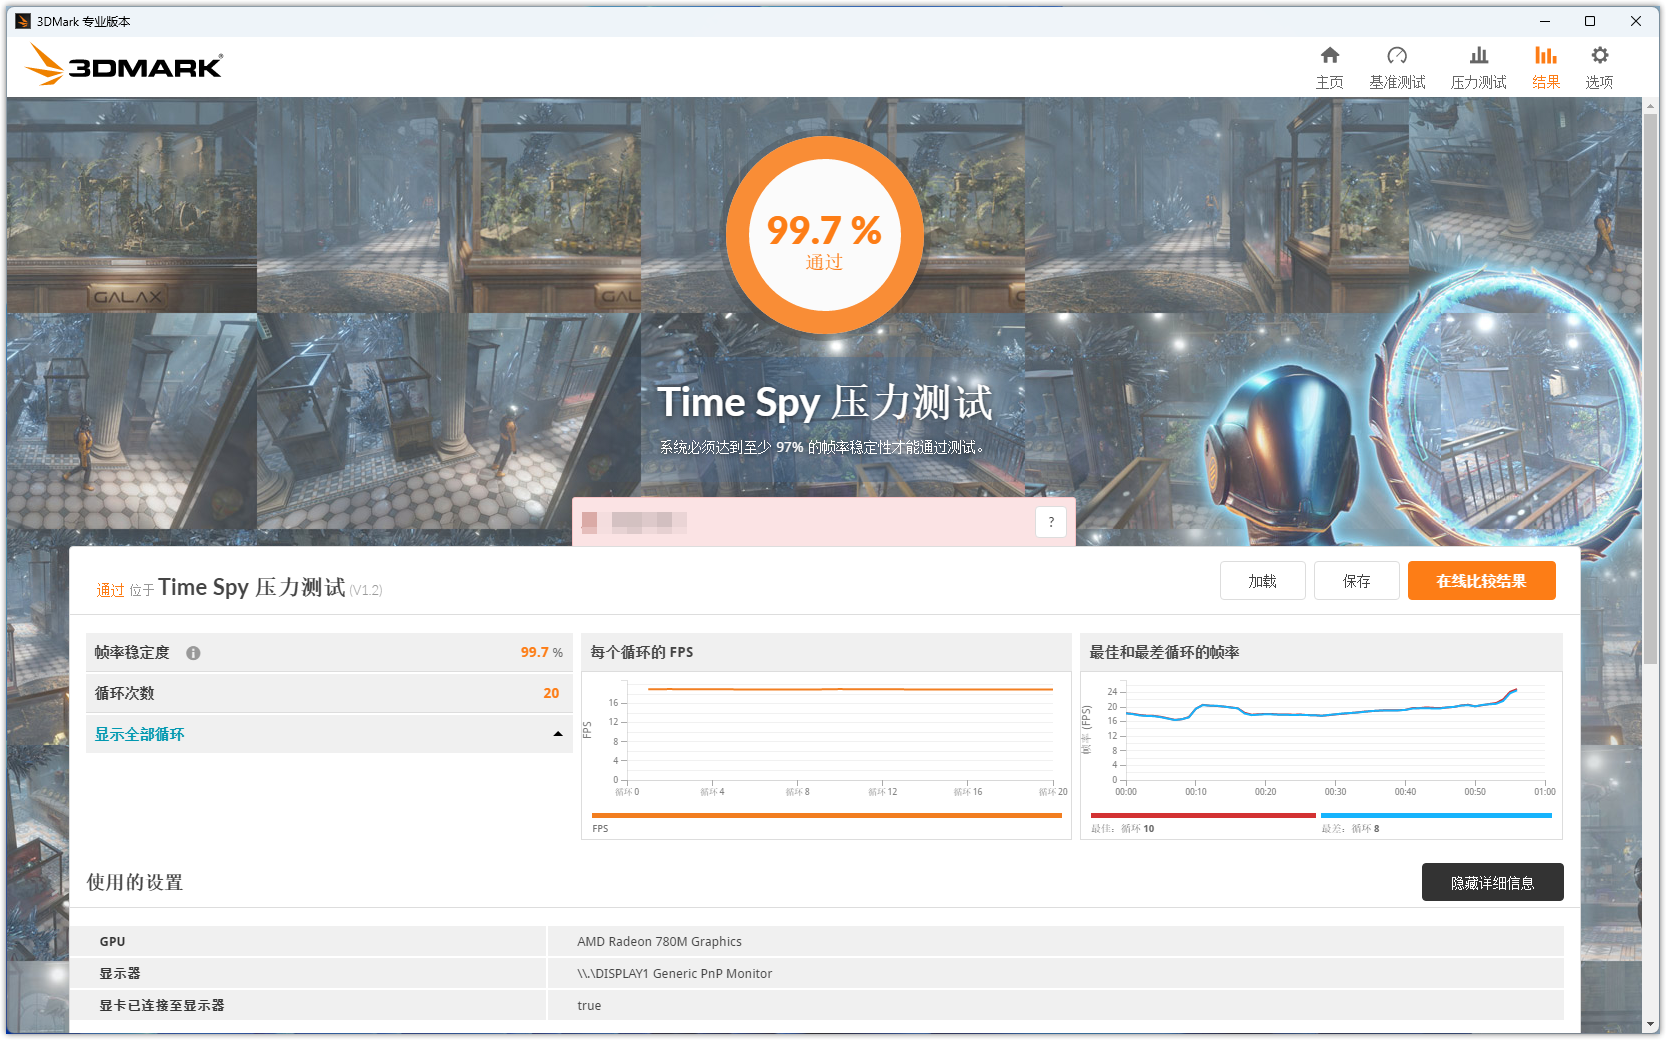The height and width of the screenshot is (1040, 1666).
Task: Click the question mark help button
Action: (1050, 522)
